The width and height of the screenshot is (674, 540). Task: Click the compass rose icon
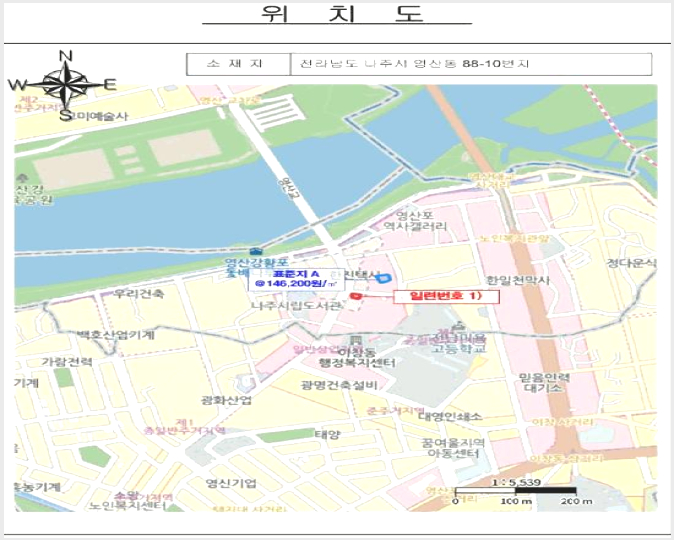point(64,85)
